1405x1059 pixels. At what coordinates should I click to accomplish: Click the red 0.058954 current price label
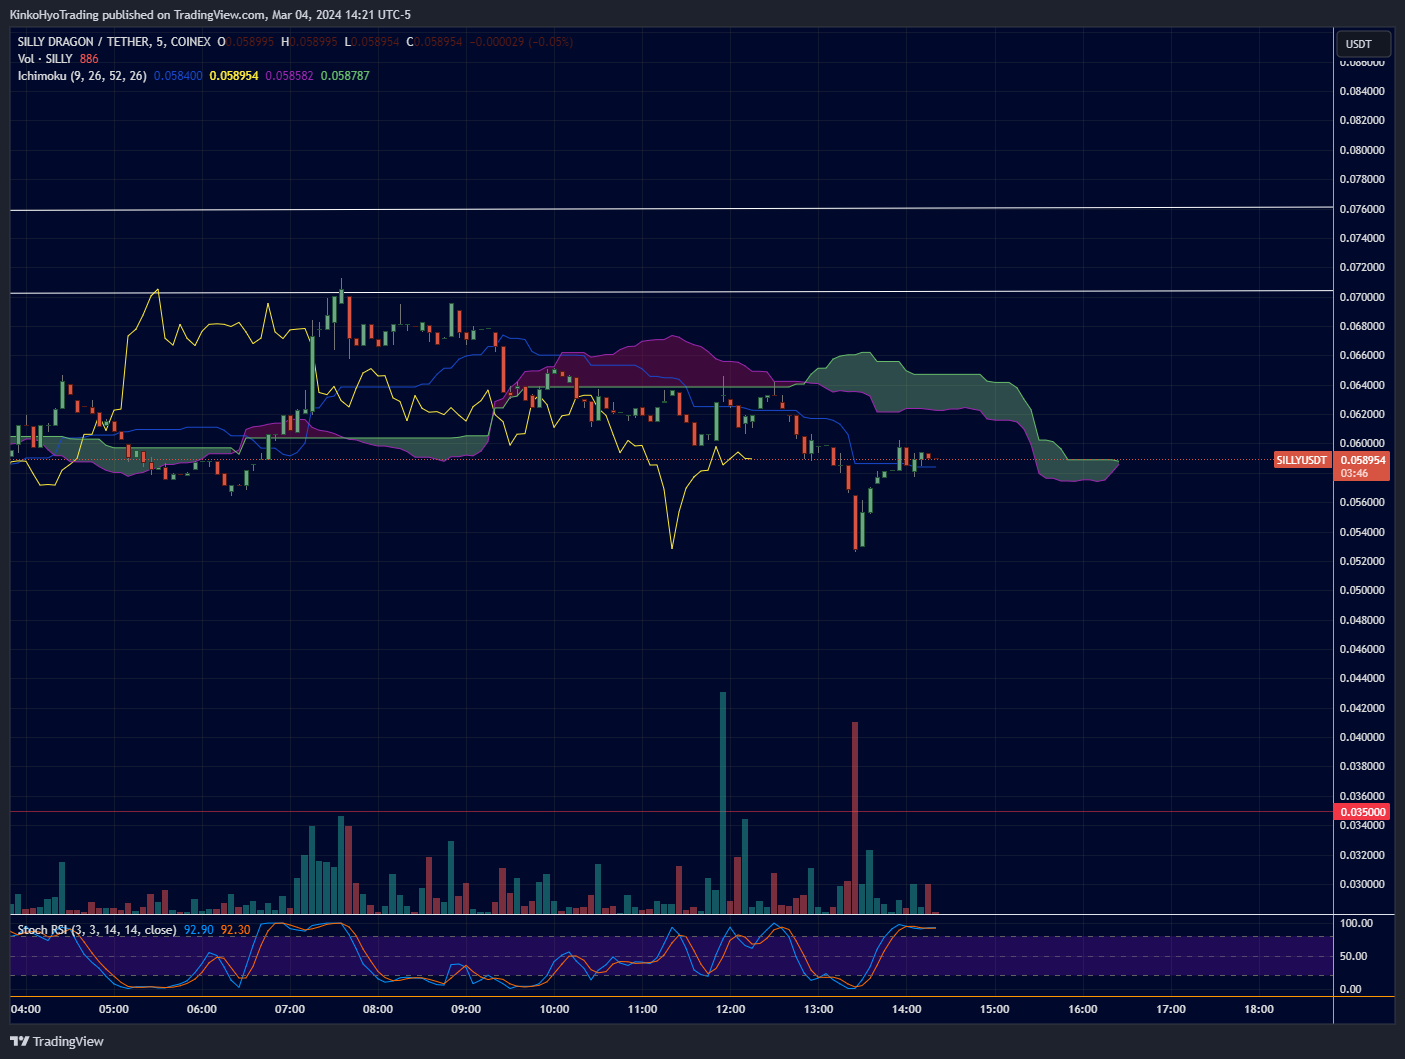pyautogui.click(x=1363, y=460)
